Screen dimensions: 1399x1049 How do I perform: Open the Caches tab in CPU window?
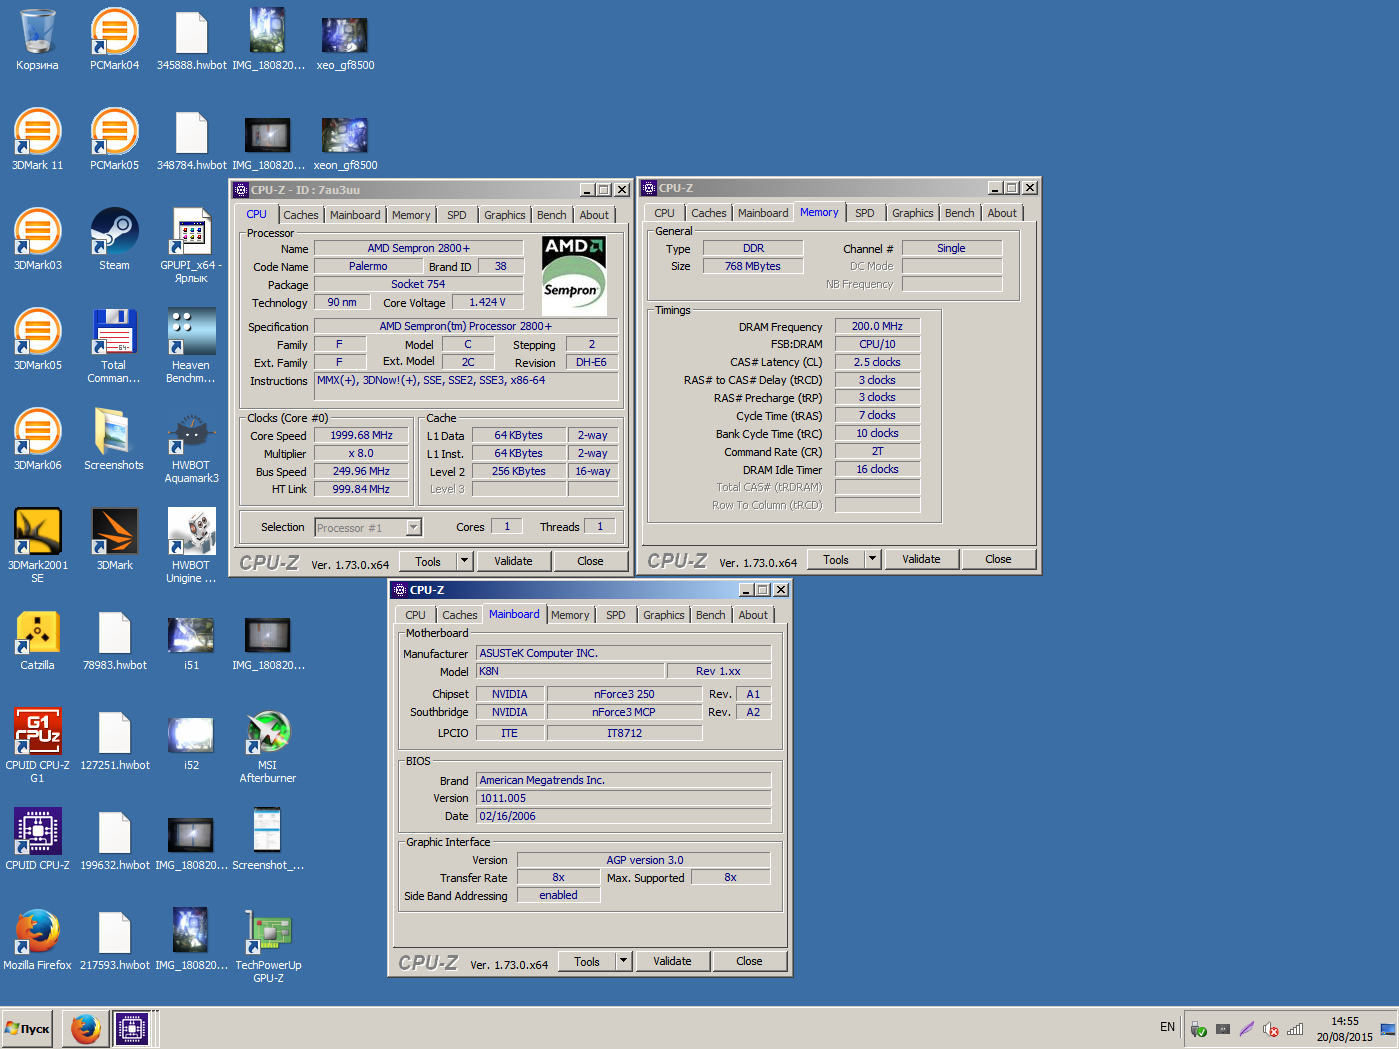[x=300, y=215]
